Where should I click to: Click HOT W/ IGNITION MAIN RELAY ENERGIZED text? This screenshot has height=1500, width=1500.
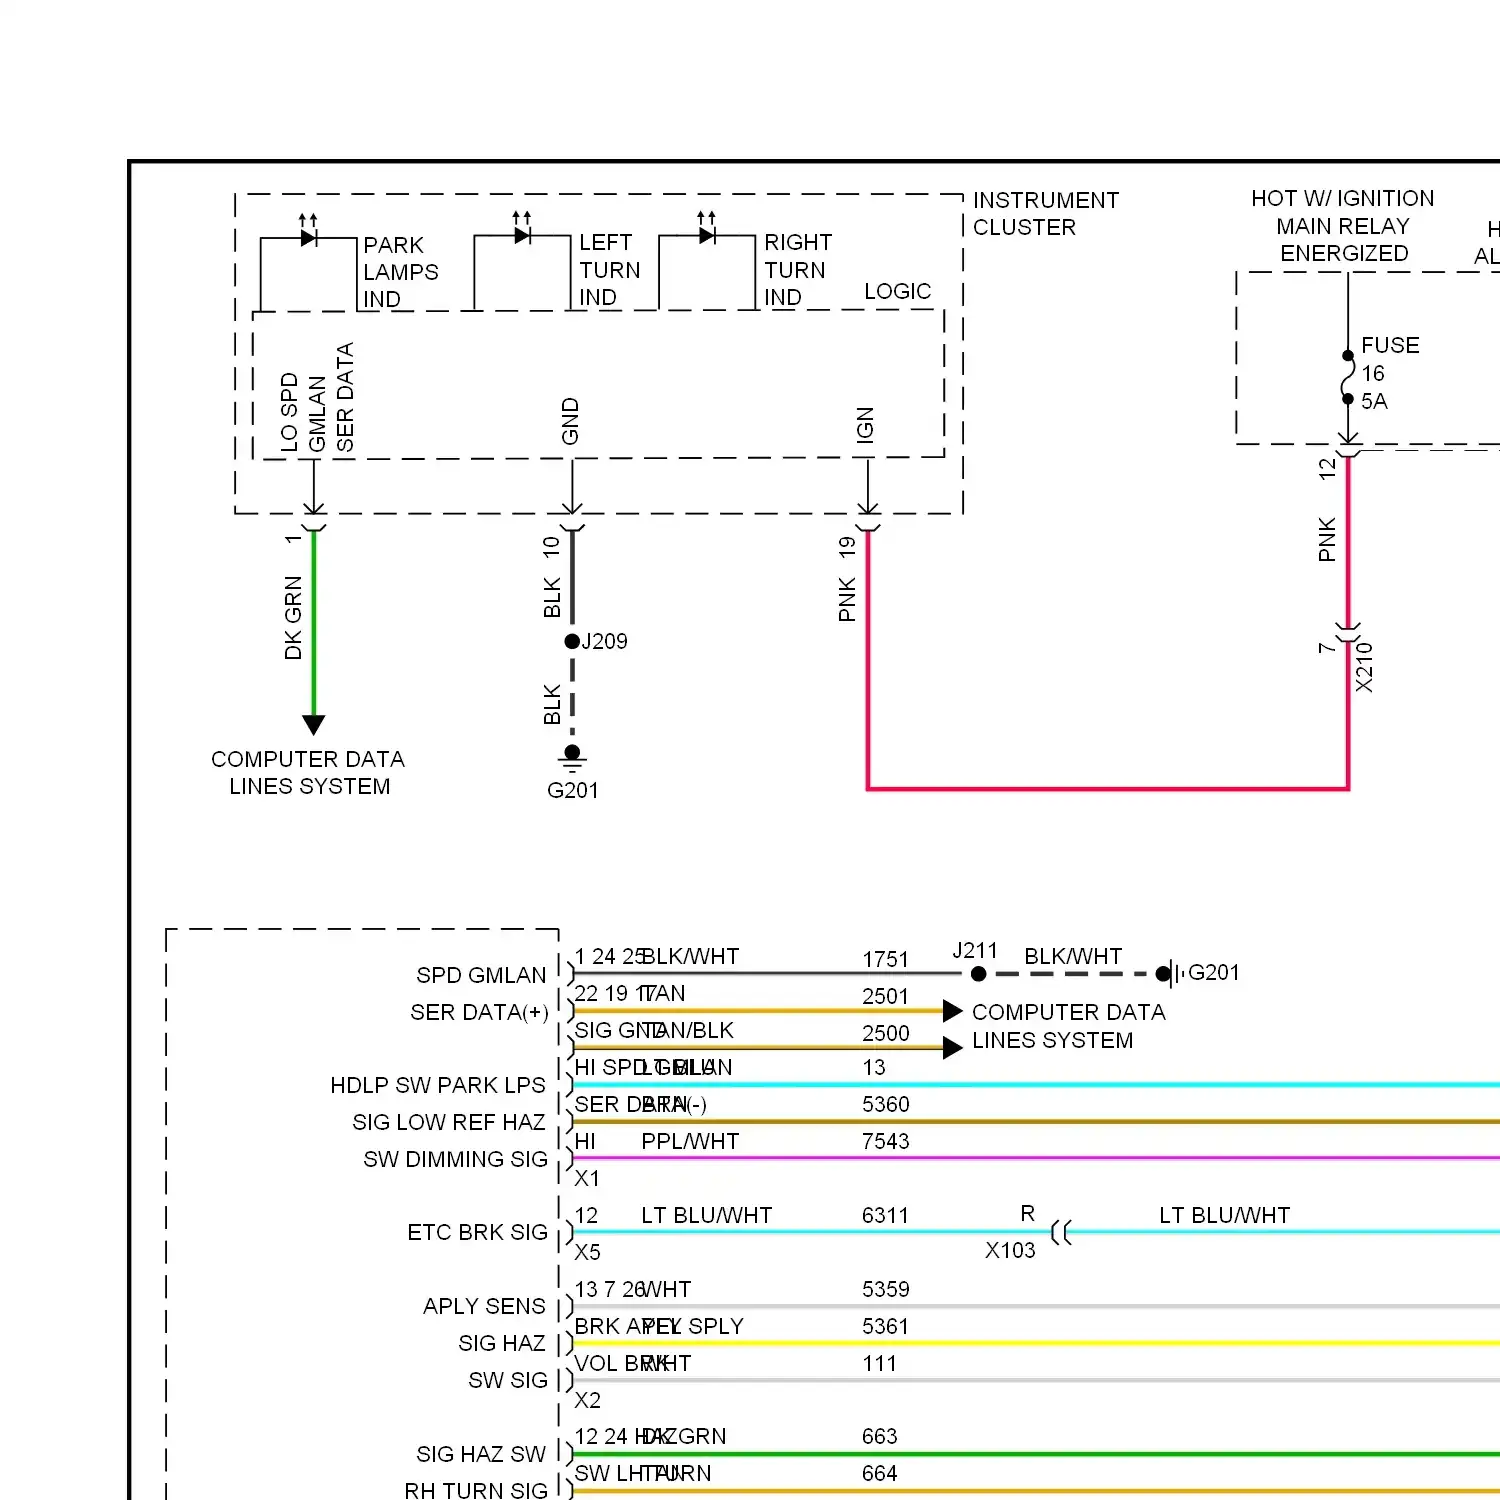click(x=1343, y=226)
